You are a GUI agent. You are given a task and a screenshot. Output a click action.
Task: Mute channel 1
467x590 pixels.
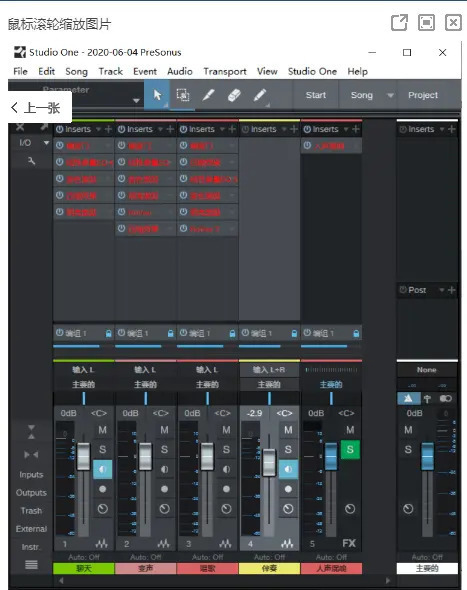tap(102, 430)
